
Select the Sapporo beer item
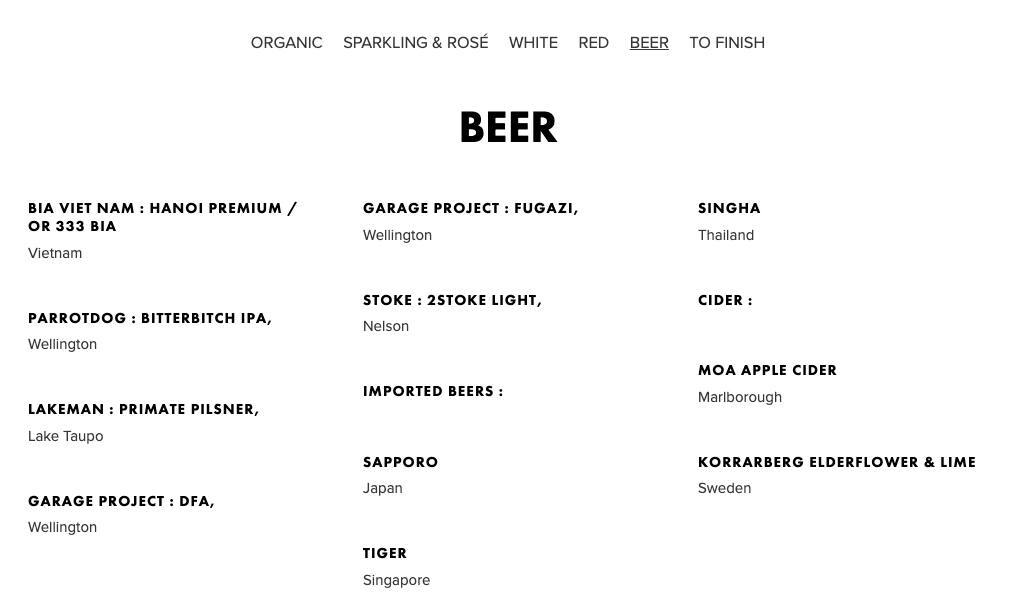click(x=400, y=462)
